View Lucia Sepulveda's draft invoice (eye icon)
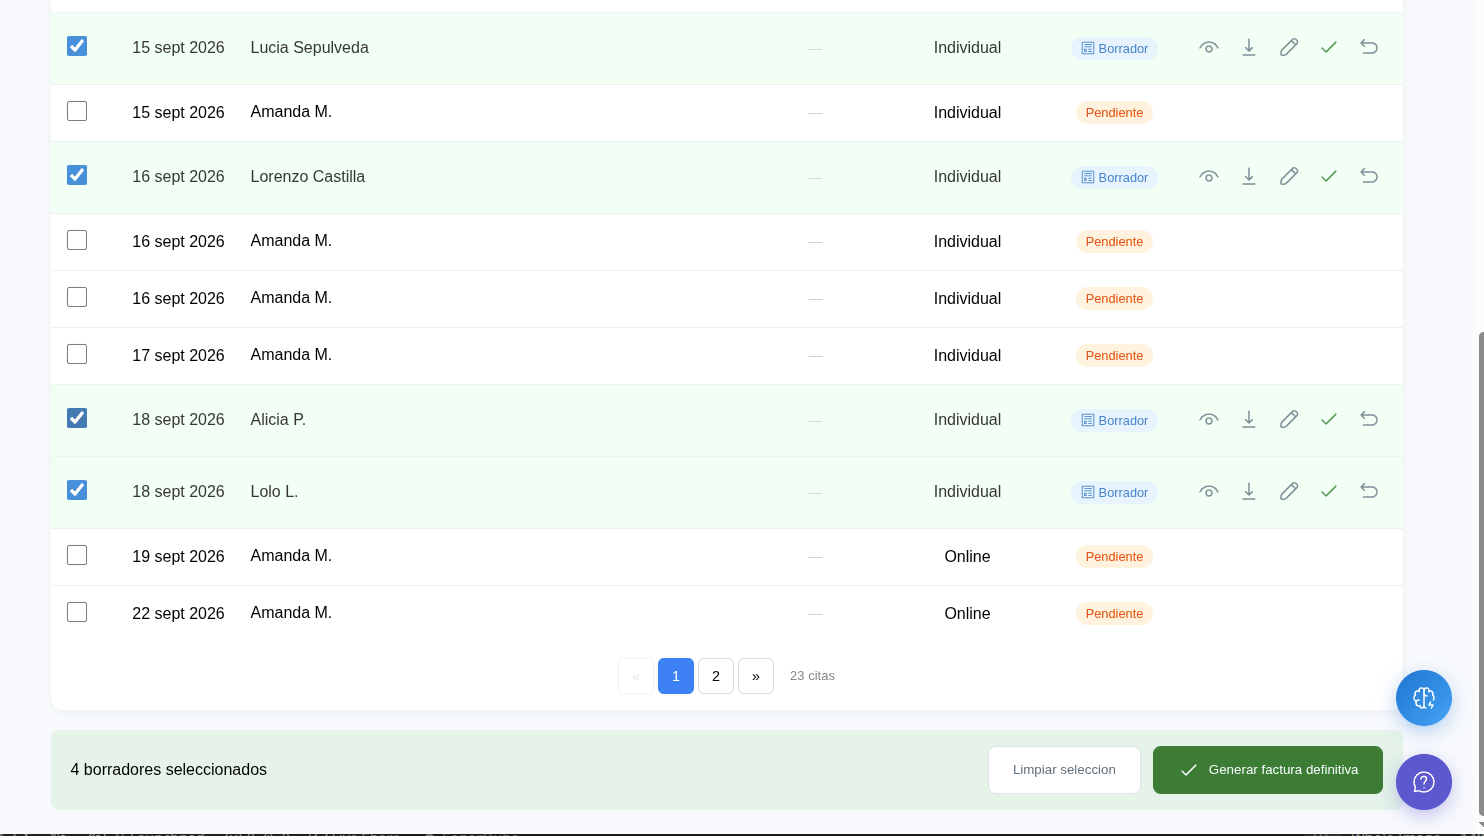Viewport: 1484px width, 836px height. [x=1209, y=47]
